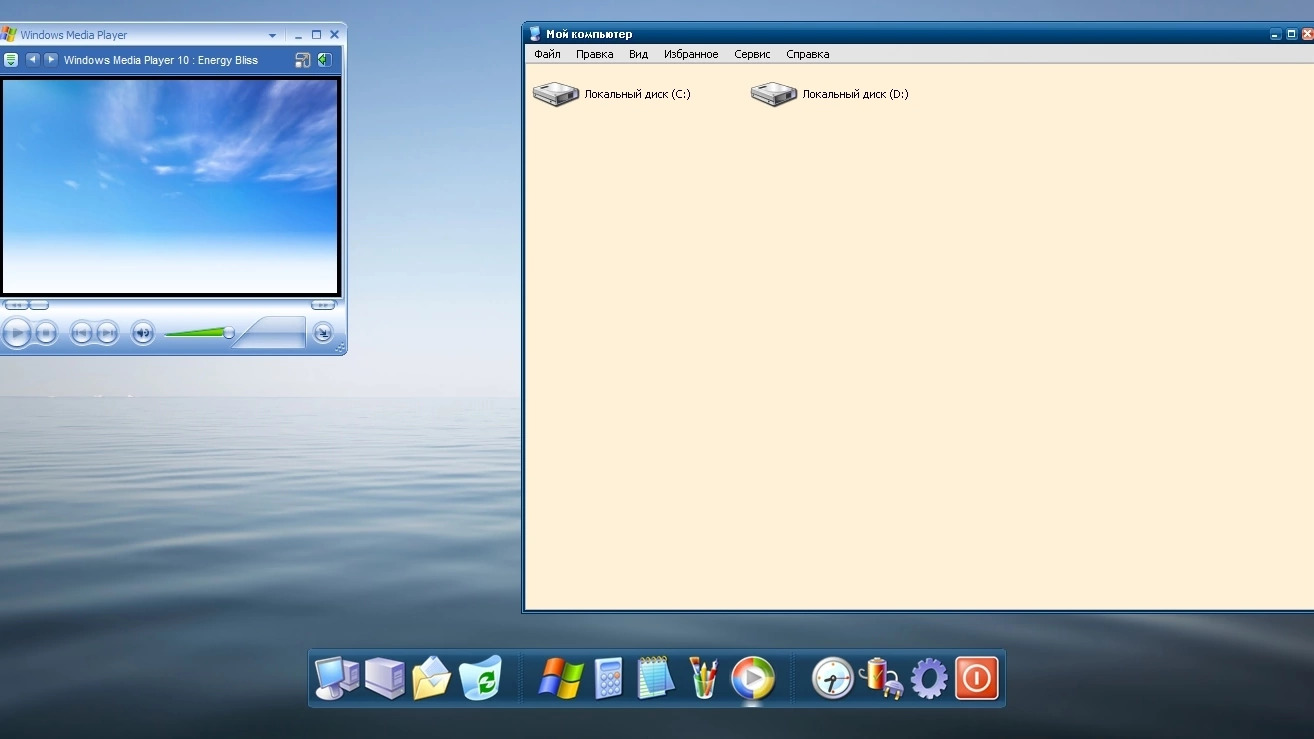Click the green playlist pane icon in Media Player
Screen dimensions: 1314x739
[324, 60]
